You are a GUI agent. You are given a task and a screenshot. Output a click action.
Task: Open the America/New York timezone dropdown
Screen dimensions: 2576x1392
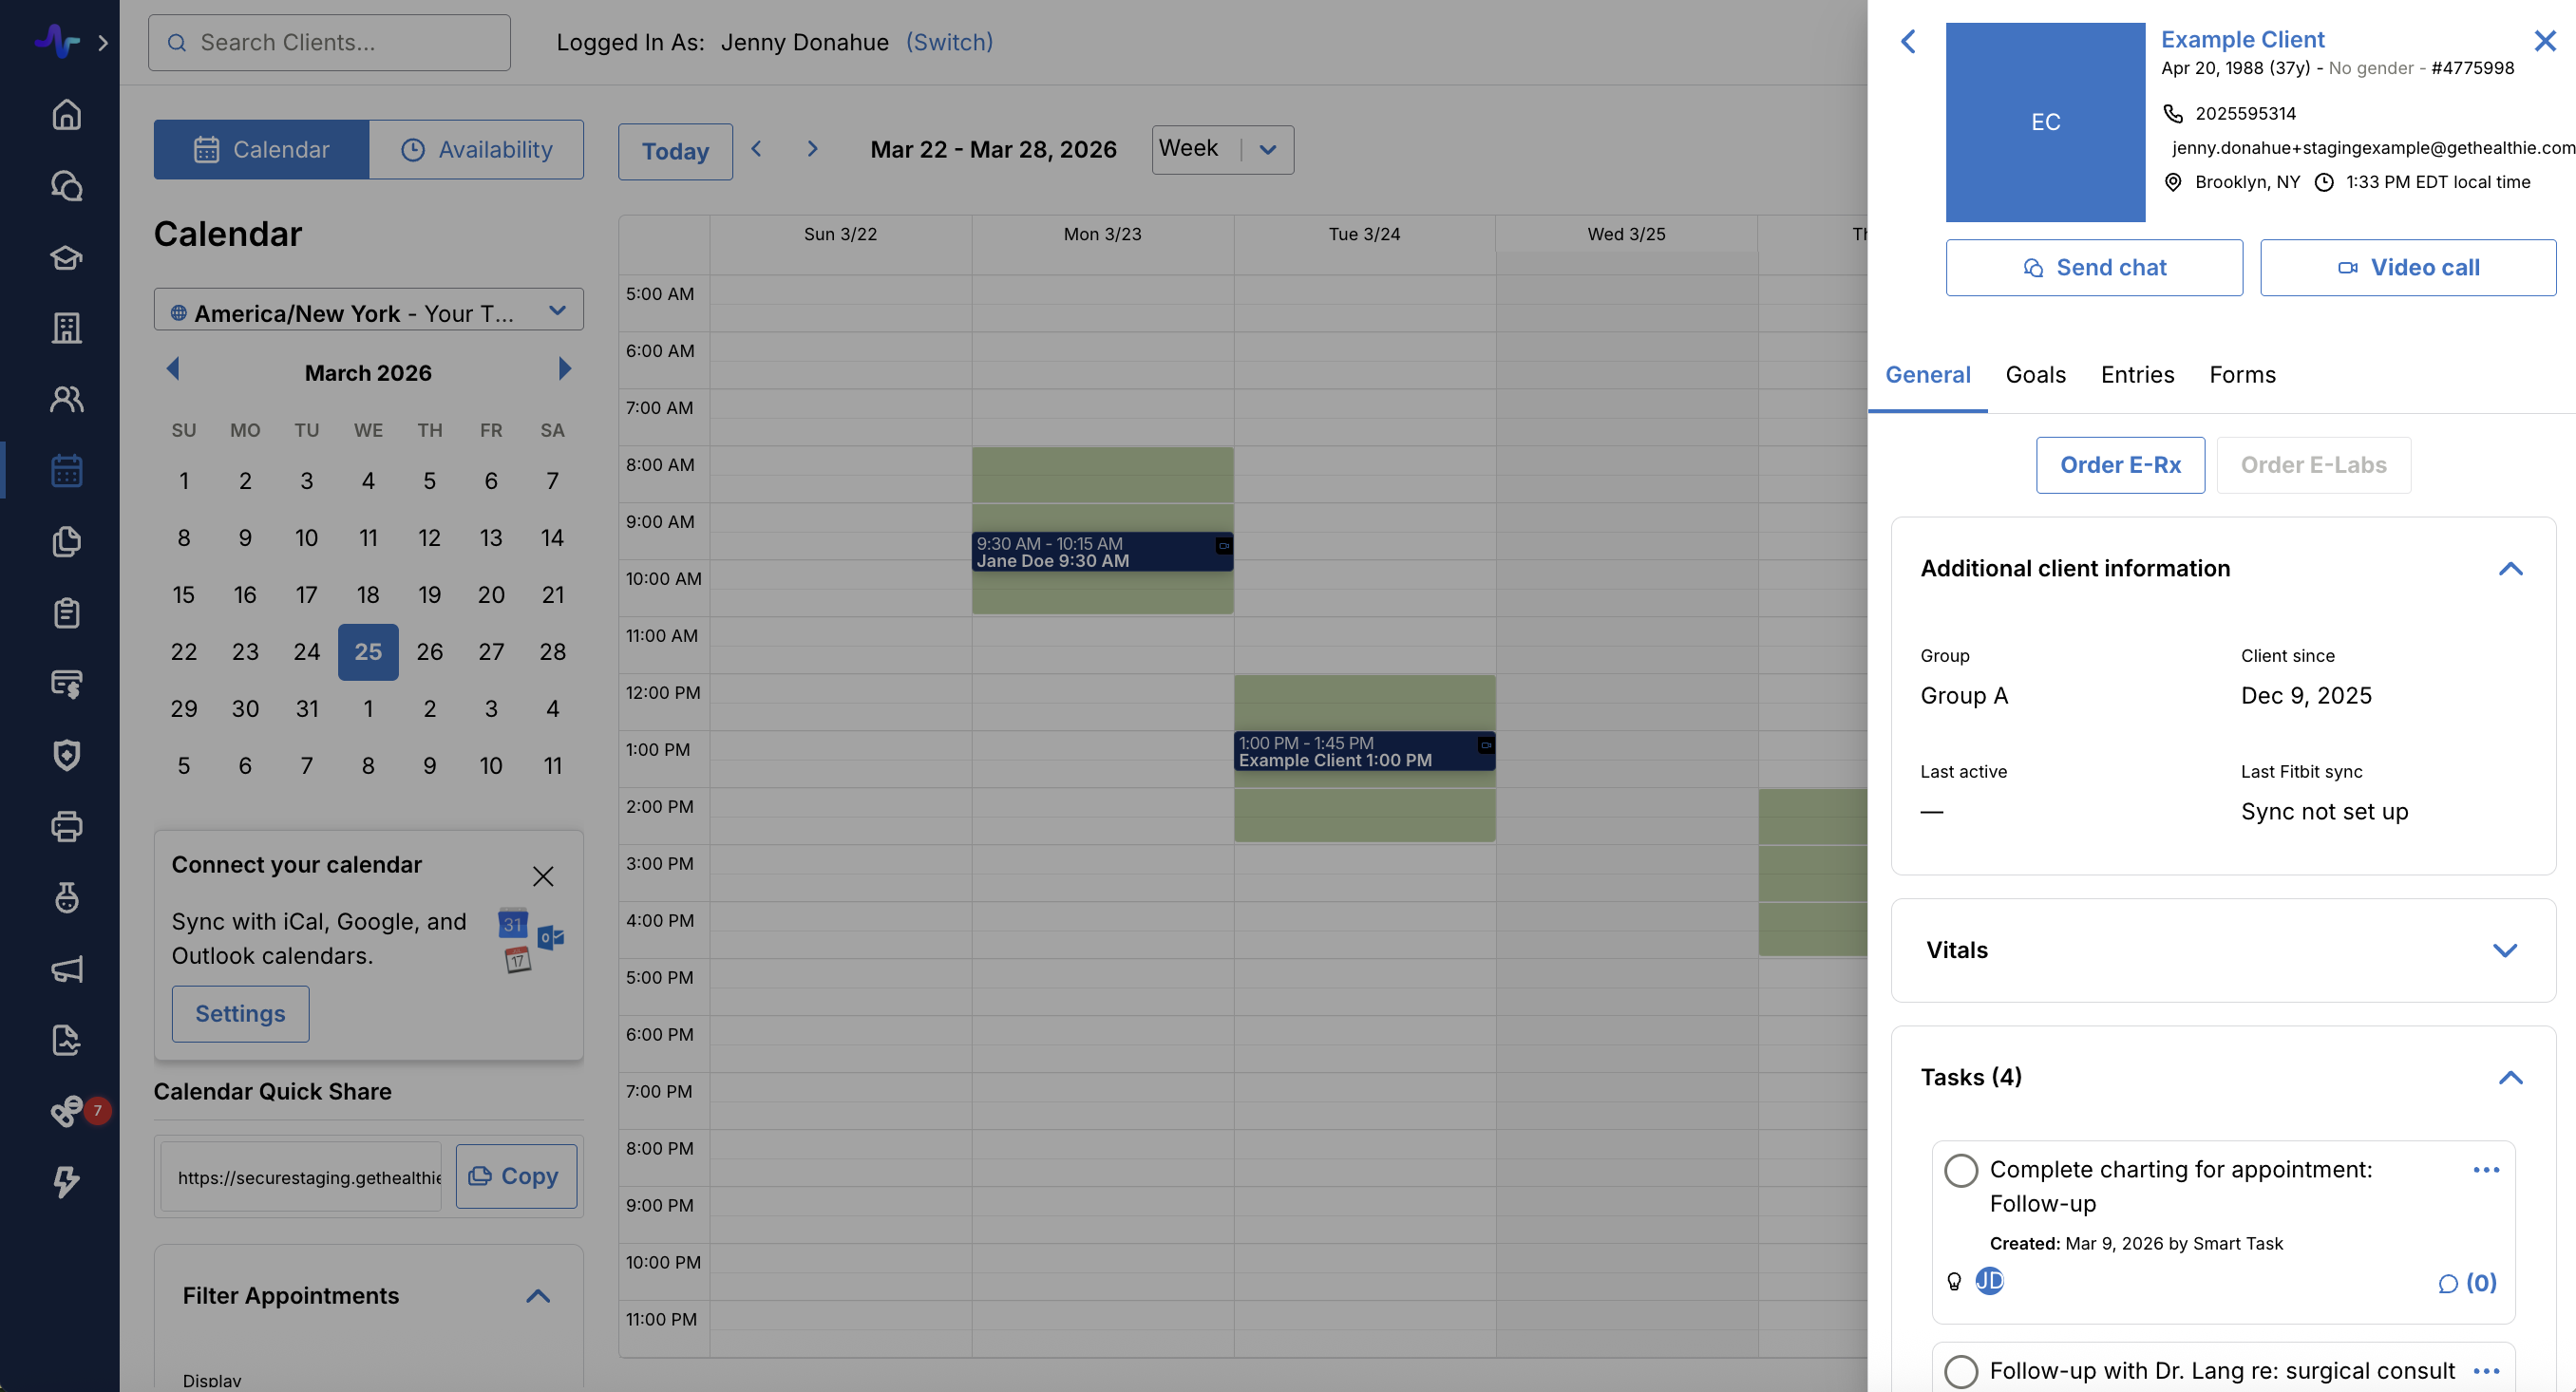pyautogui.click(x=368, y=312)
